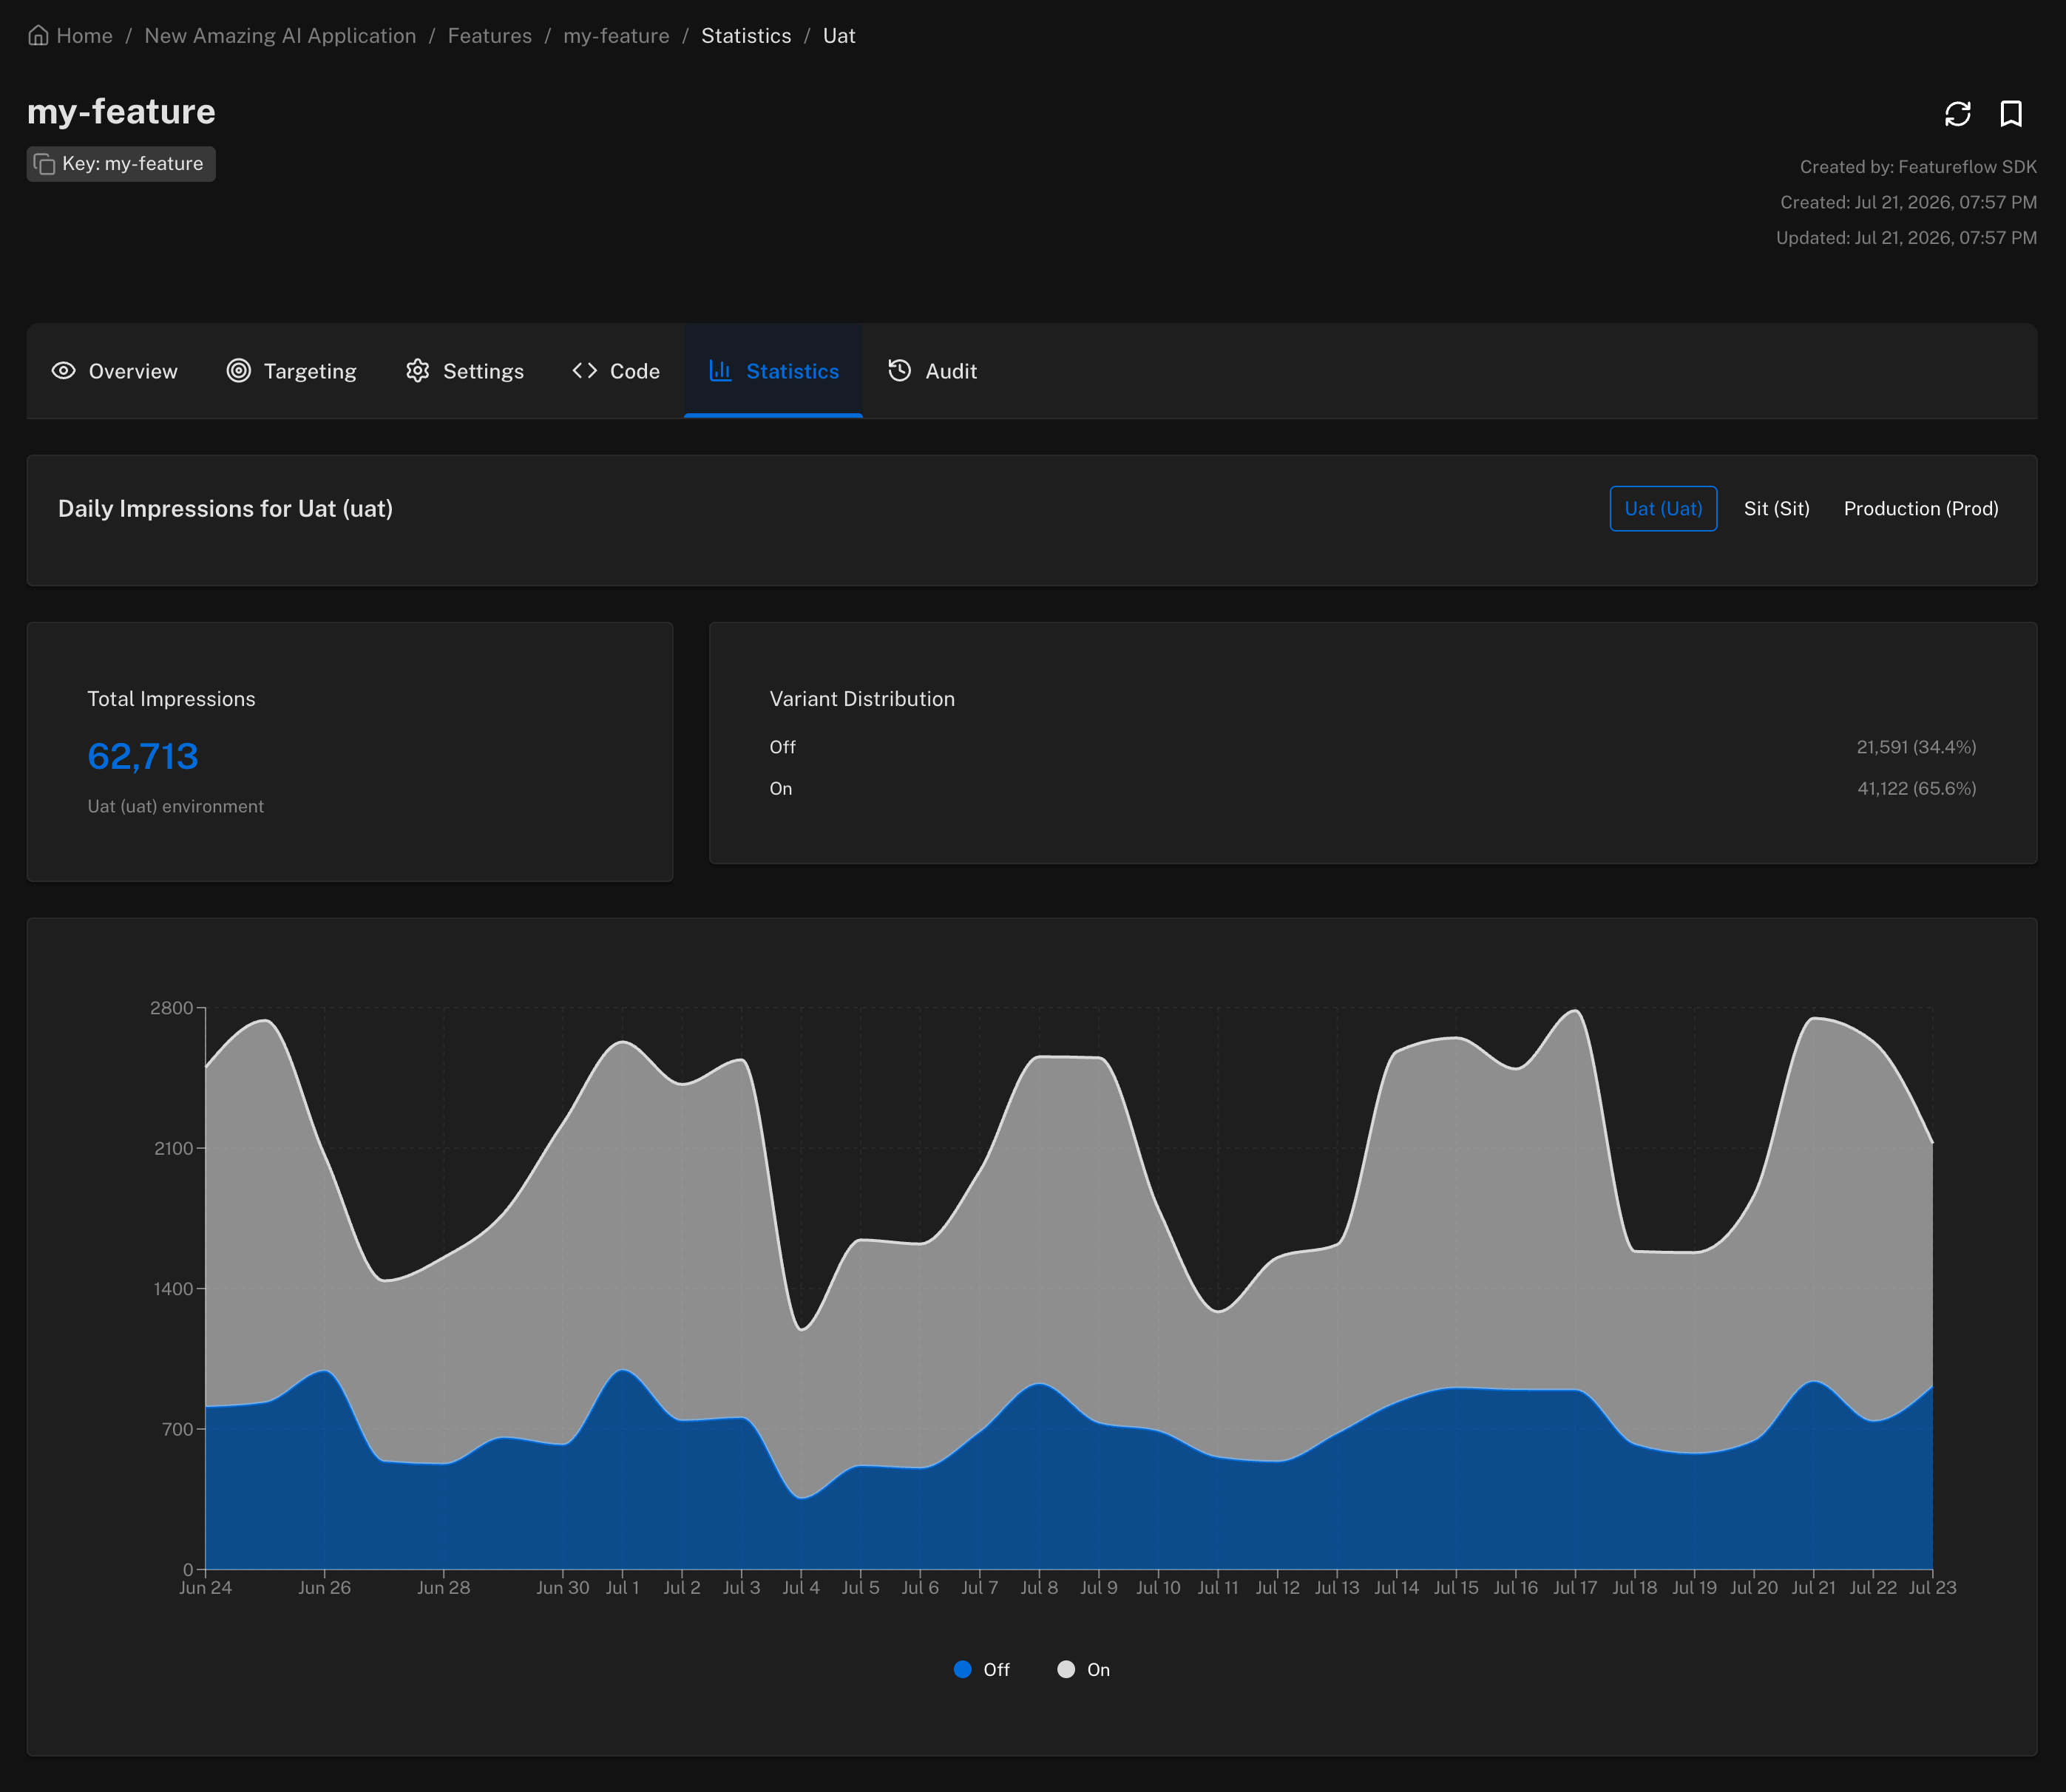Screen dimensions: 2066x1792
Task: Click the On count 41,122 (65.6%)
Action: click(x=1916, y=788)
